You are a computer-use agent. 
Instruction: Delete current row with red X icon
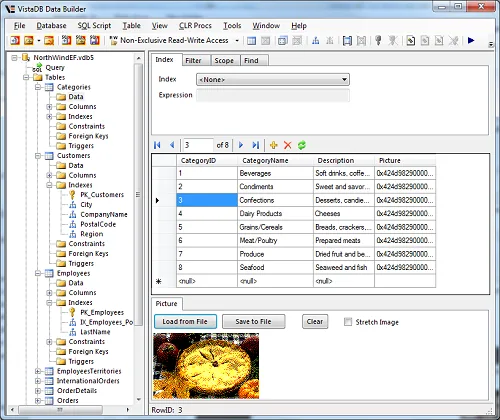tap(287, 145)
